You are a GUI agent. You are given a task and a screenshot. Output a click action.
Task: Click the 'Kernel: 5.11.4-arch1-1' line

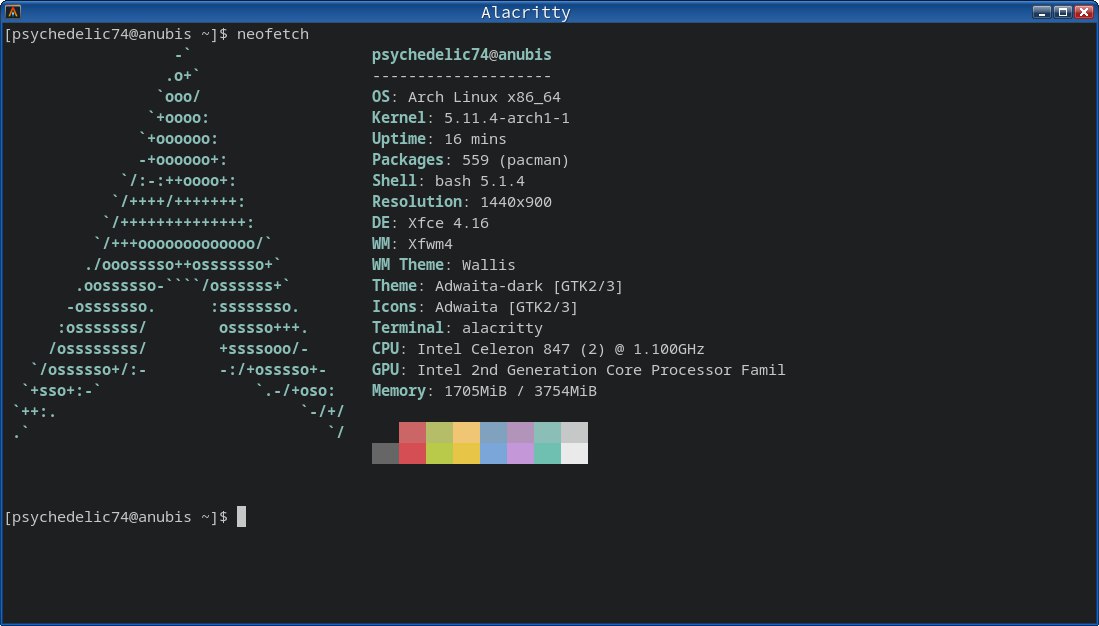[471, 118]
